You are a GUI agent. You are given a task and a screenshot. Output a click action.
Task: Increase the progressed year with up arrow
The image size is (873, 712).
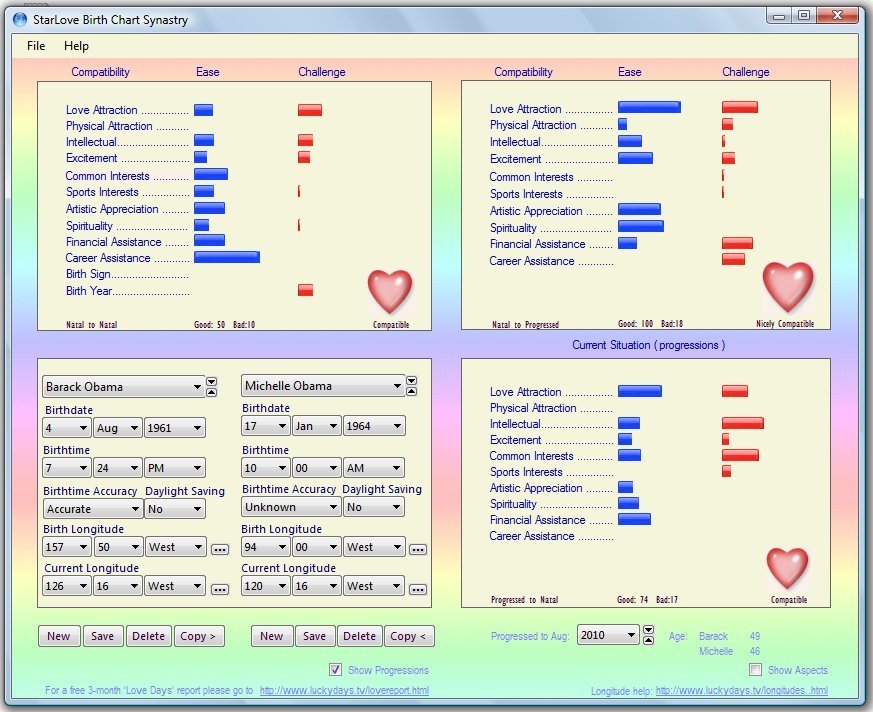[649, 640]
